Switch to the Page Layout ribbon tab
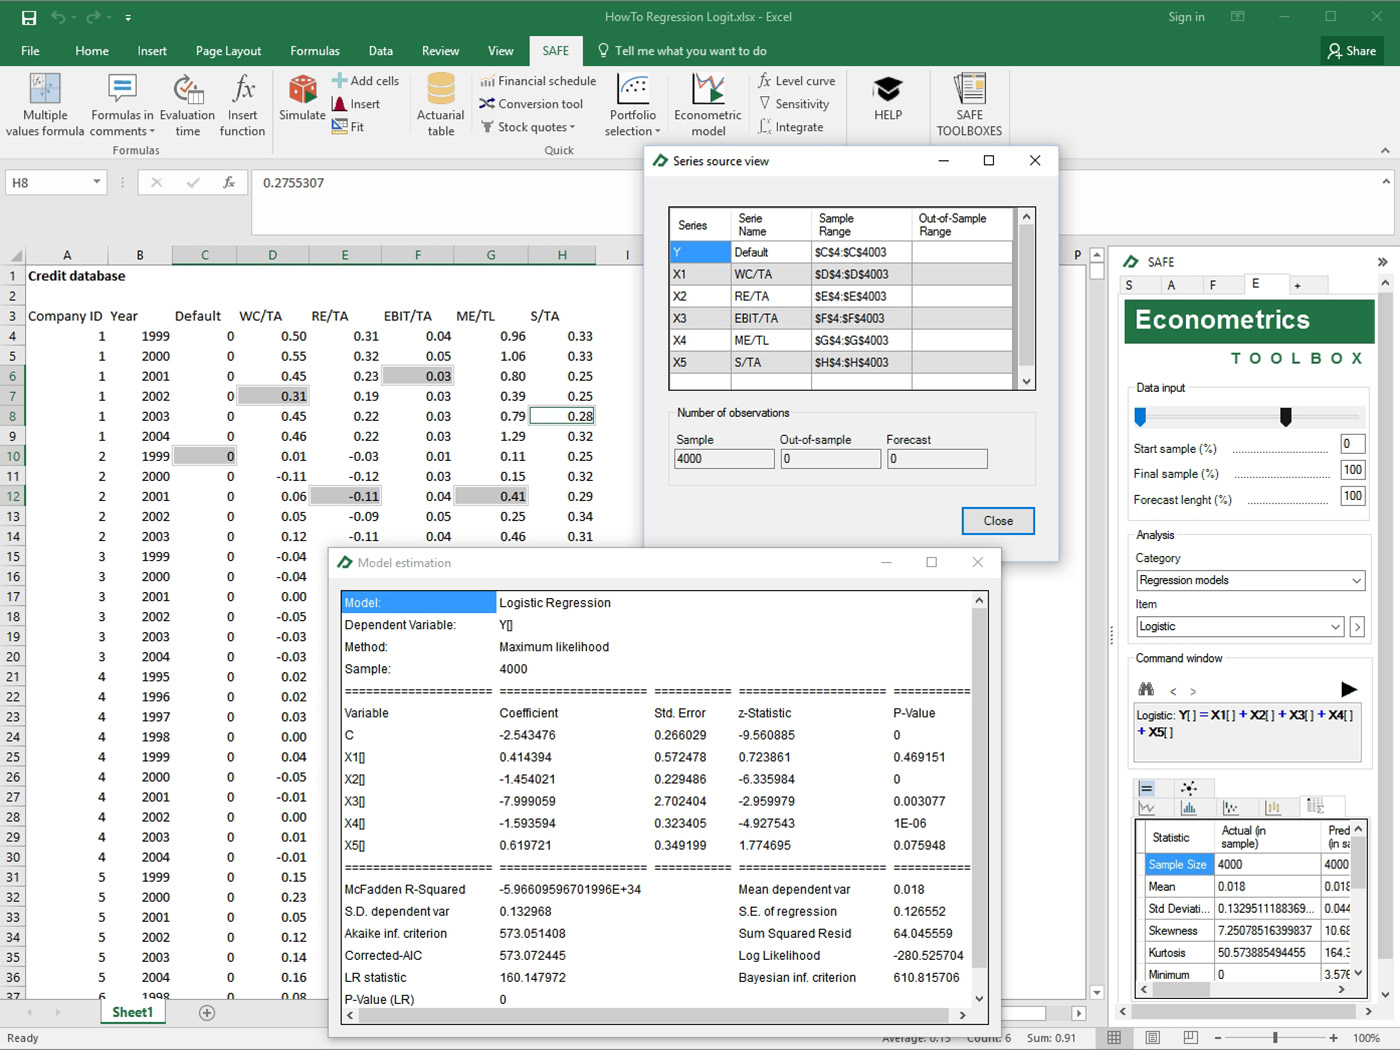This screenshot has width=1400, height=1050. point(228,51)
